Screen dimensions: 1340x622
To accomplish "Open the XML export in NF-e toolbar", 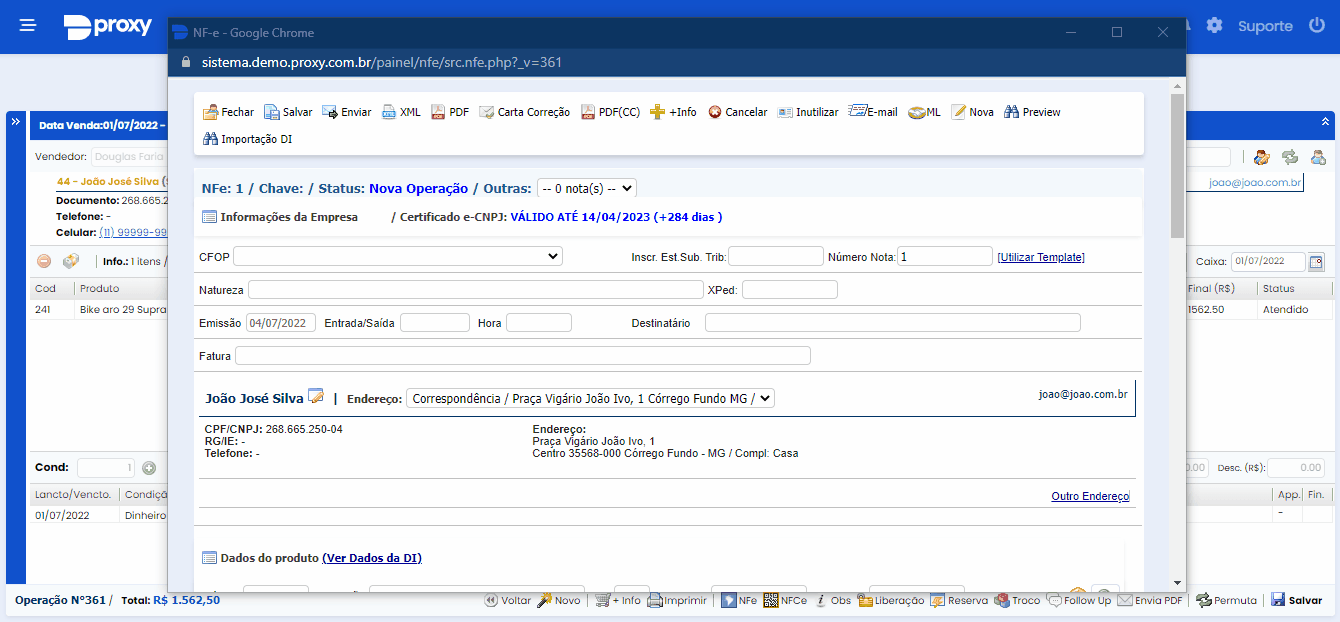I will click(x=401, y=112).
